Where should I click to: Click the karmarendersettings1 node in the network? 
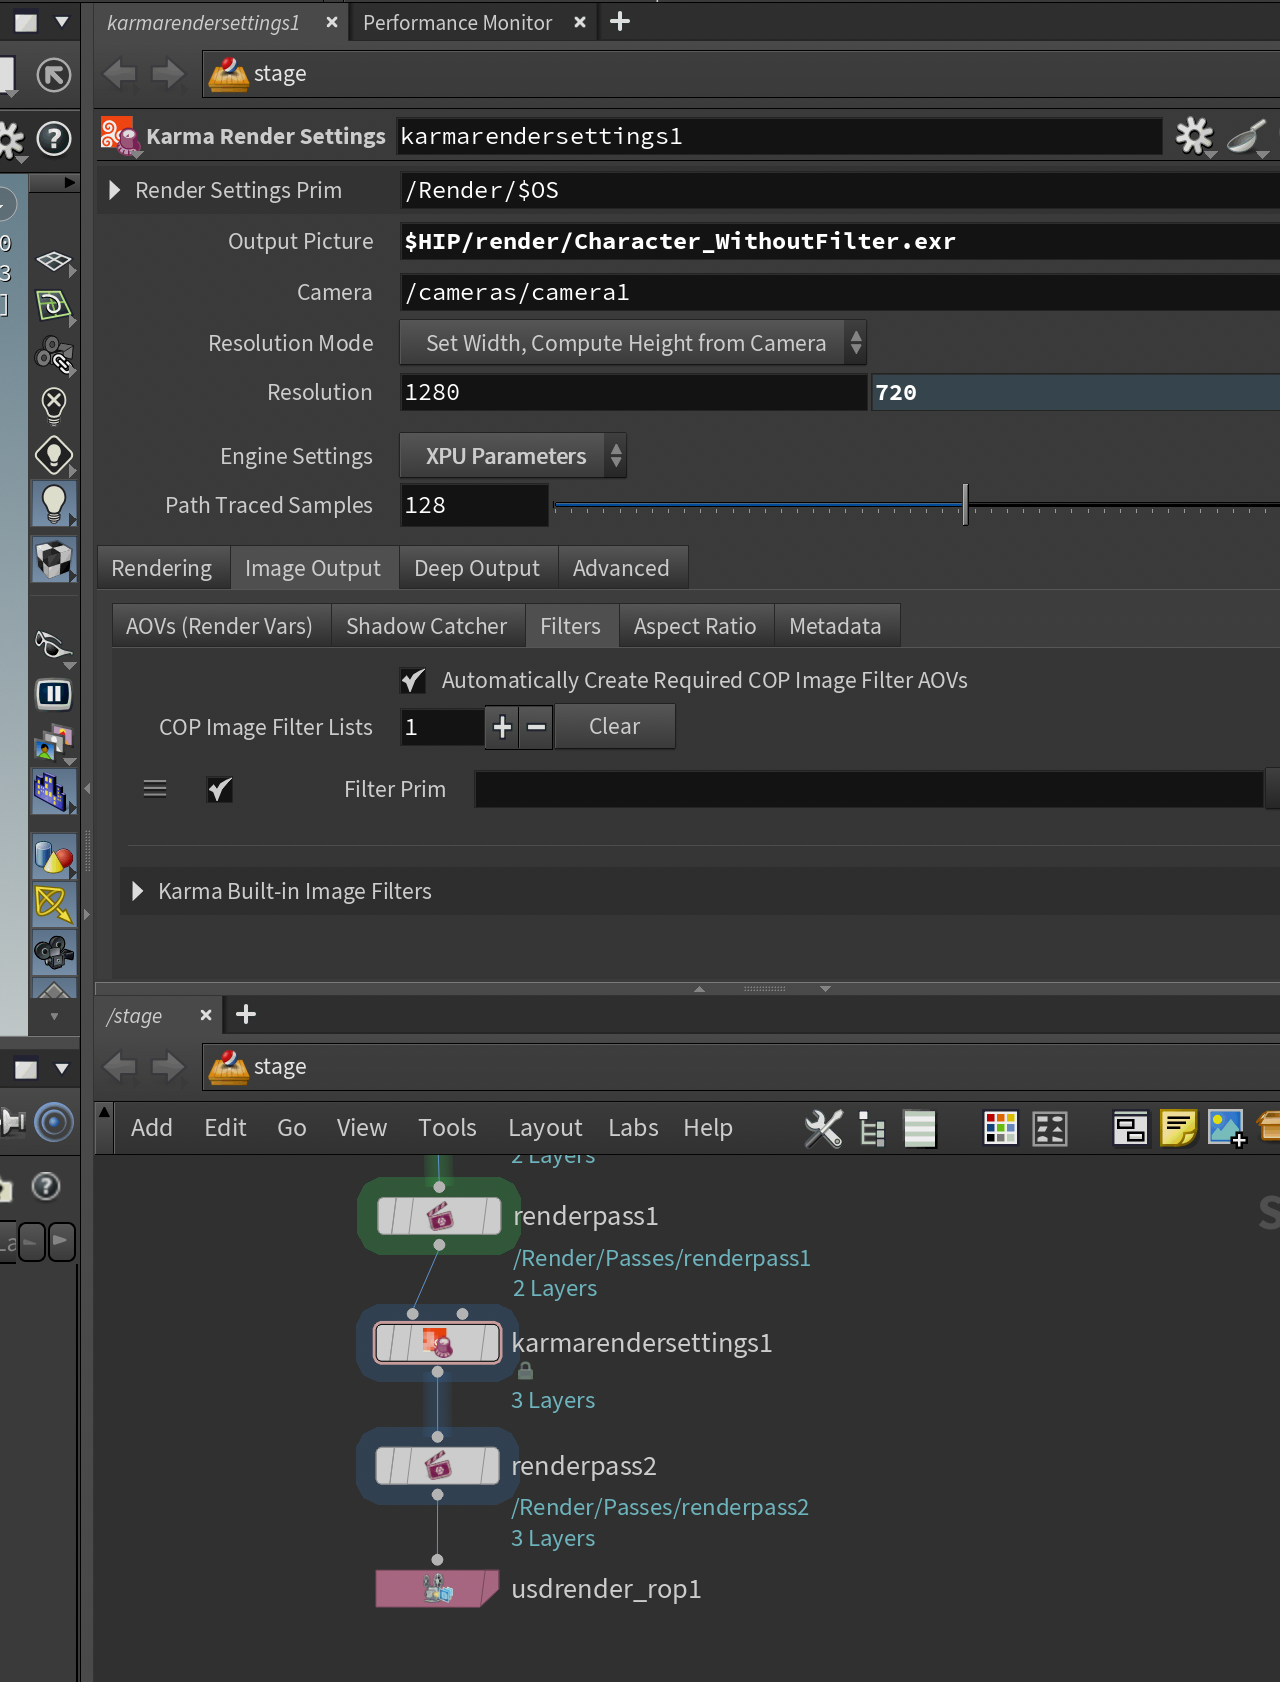[x=437, y=1343]
